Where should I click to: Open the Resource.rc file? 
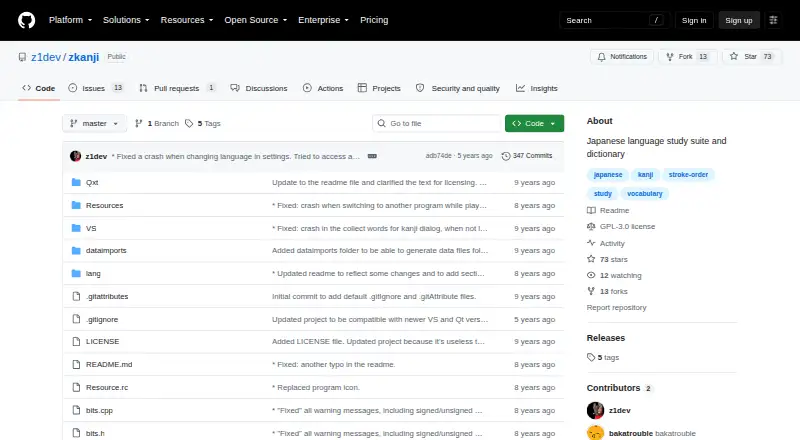click(107, 387)
